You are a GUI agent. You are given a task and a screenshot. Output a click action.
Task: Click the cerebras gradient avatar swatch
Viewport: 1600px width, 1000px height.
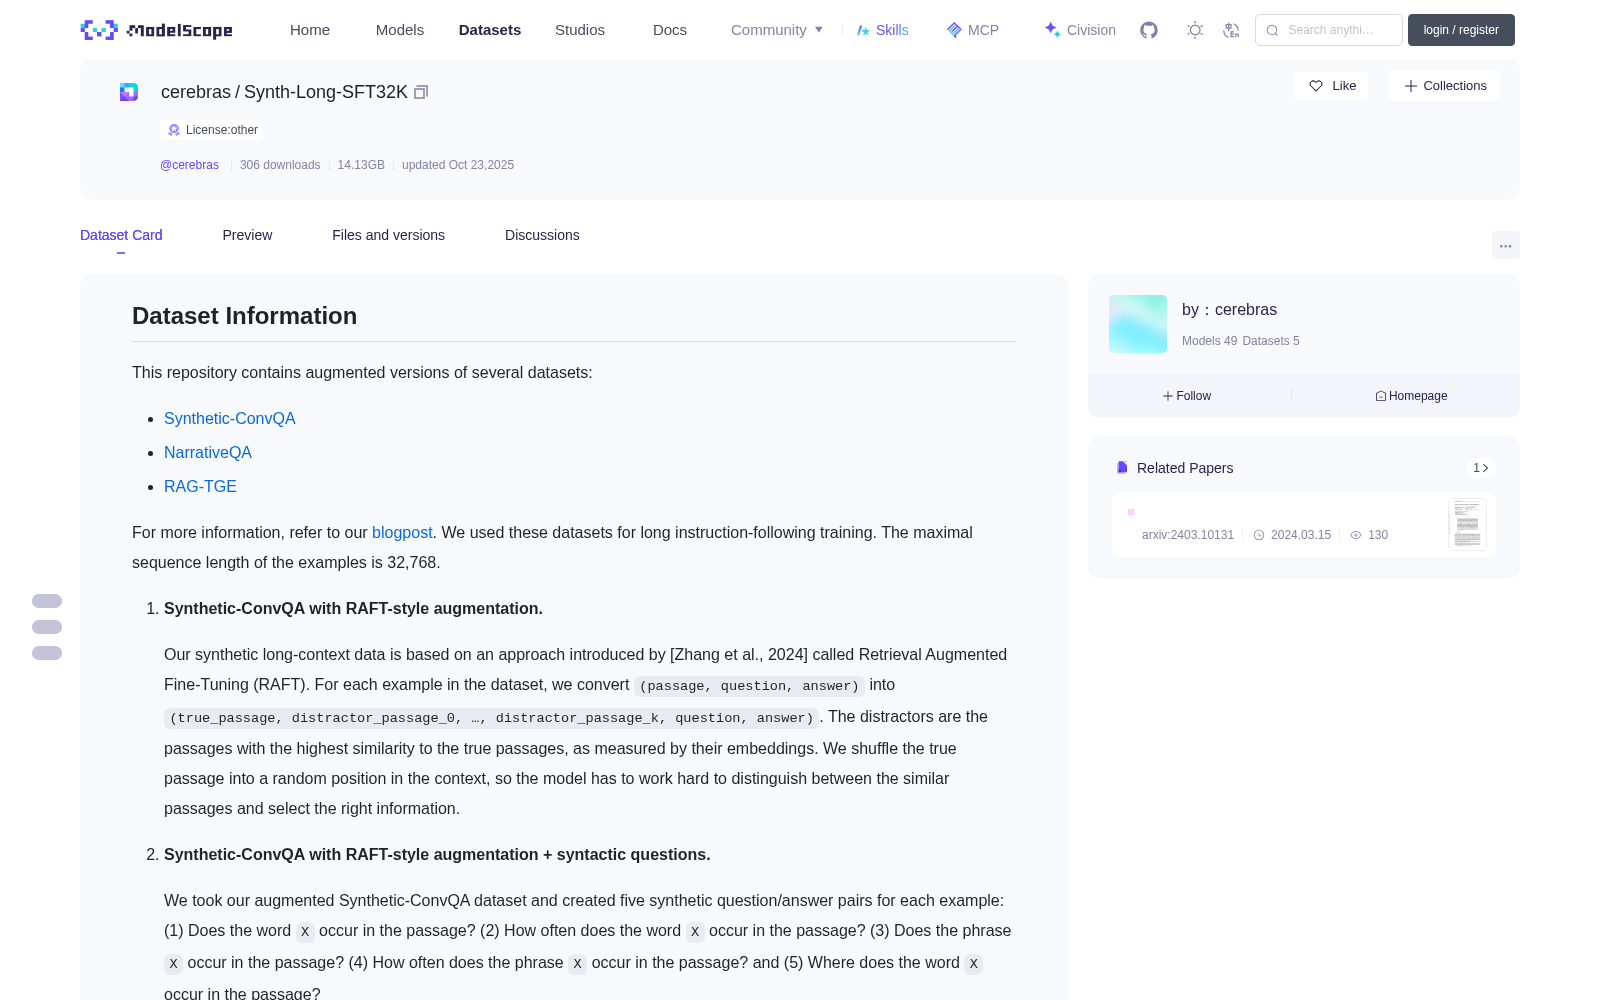click(1138, 324)
